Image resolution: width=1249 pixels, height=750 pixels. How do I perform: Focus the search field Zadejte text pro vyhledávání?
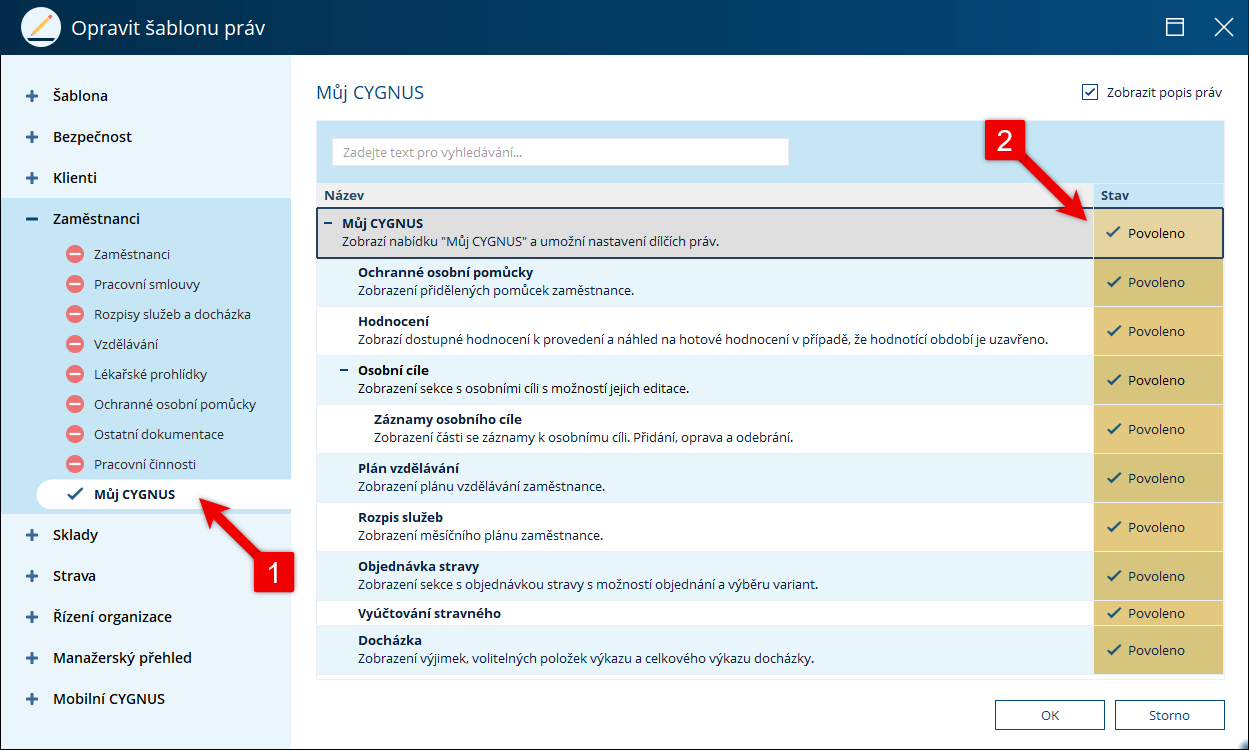pyautogui.click(x=560, y=152)
